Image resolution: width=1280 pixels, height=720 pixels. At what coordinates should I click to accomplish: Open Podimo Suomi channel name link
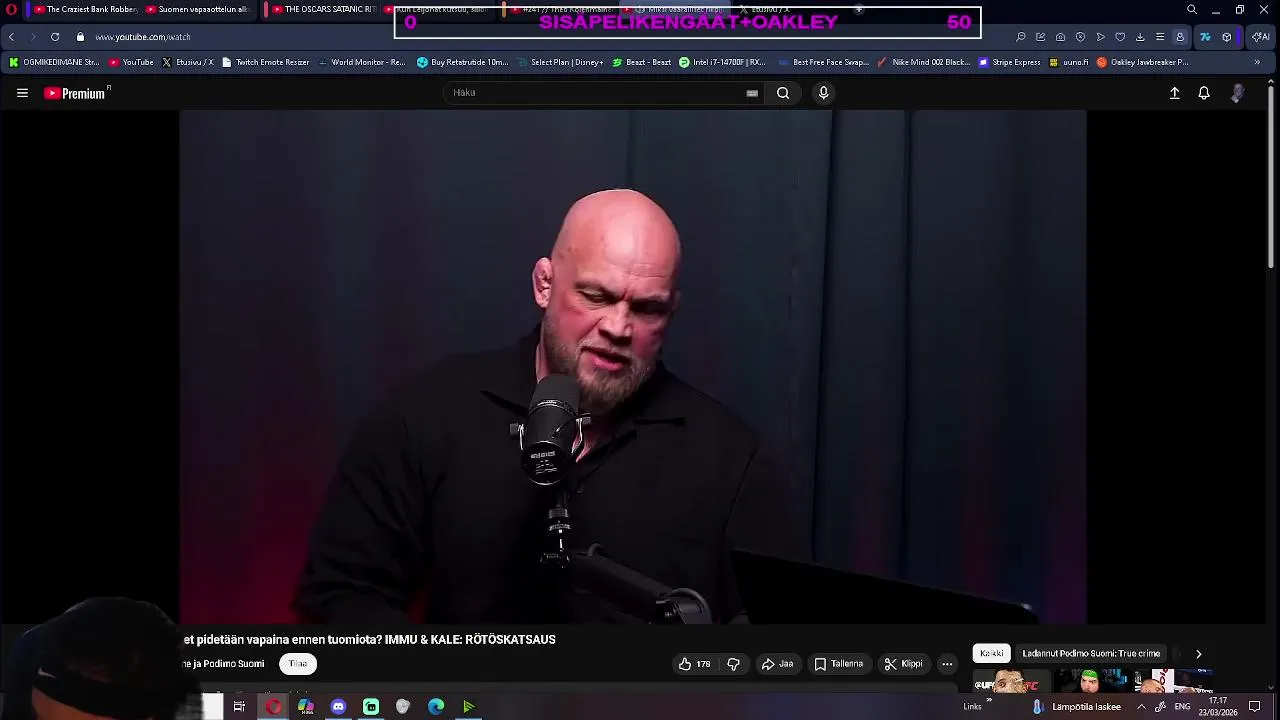coord(225,664)
